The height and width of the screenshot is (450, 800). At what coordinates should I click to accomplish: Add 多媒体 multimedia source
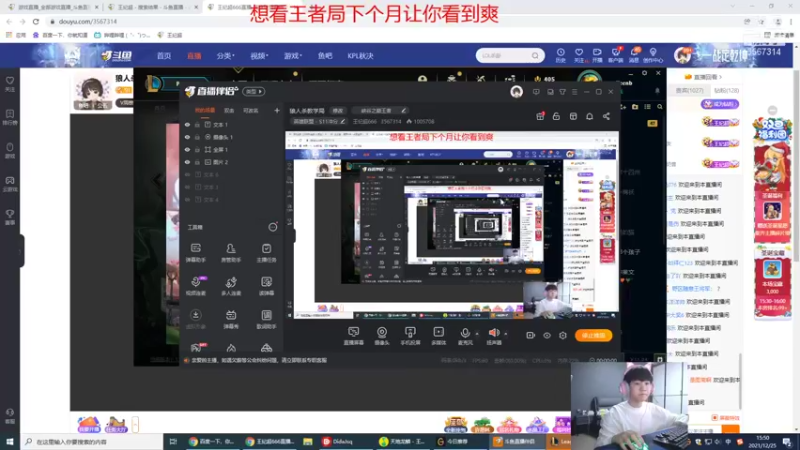click(x=439, y=336)
